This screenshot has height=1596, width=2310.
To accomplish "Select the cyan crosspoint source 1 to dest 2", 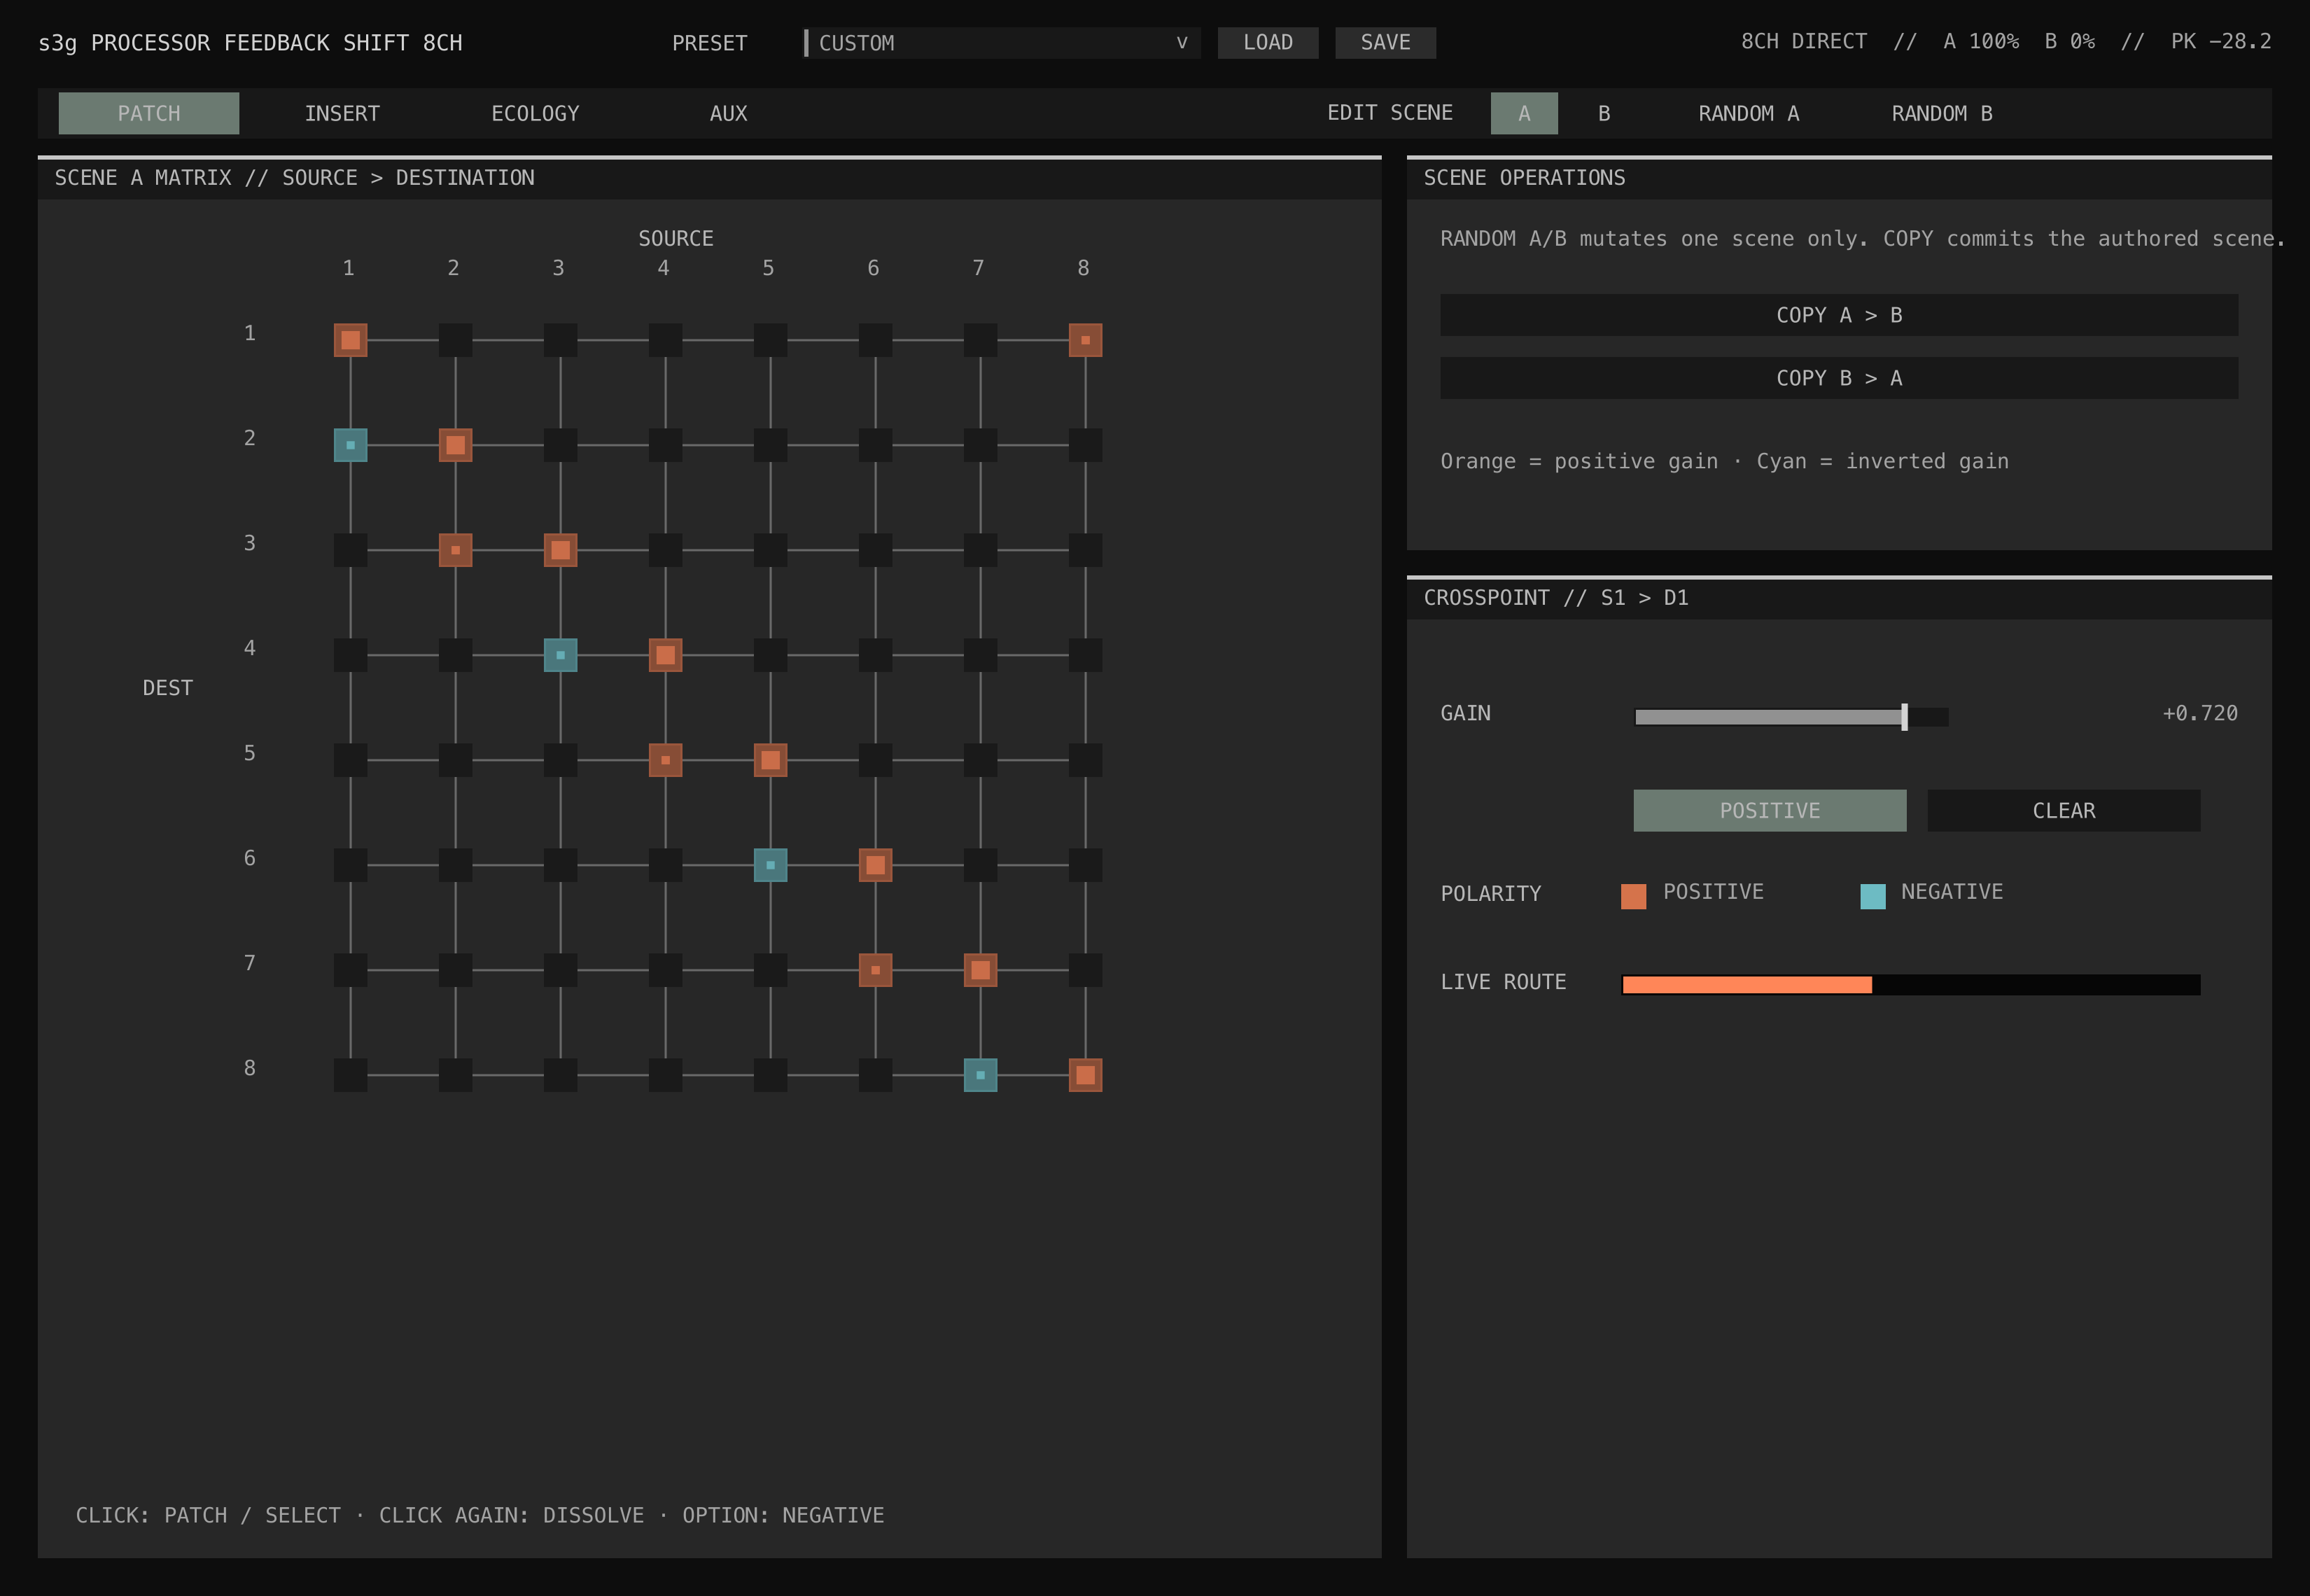I will (350, 445).
